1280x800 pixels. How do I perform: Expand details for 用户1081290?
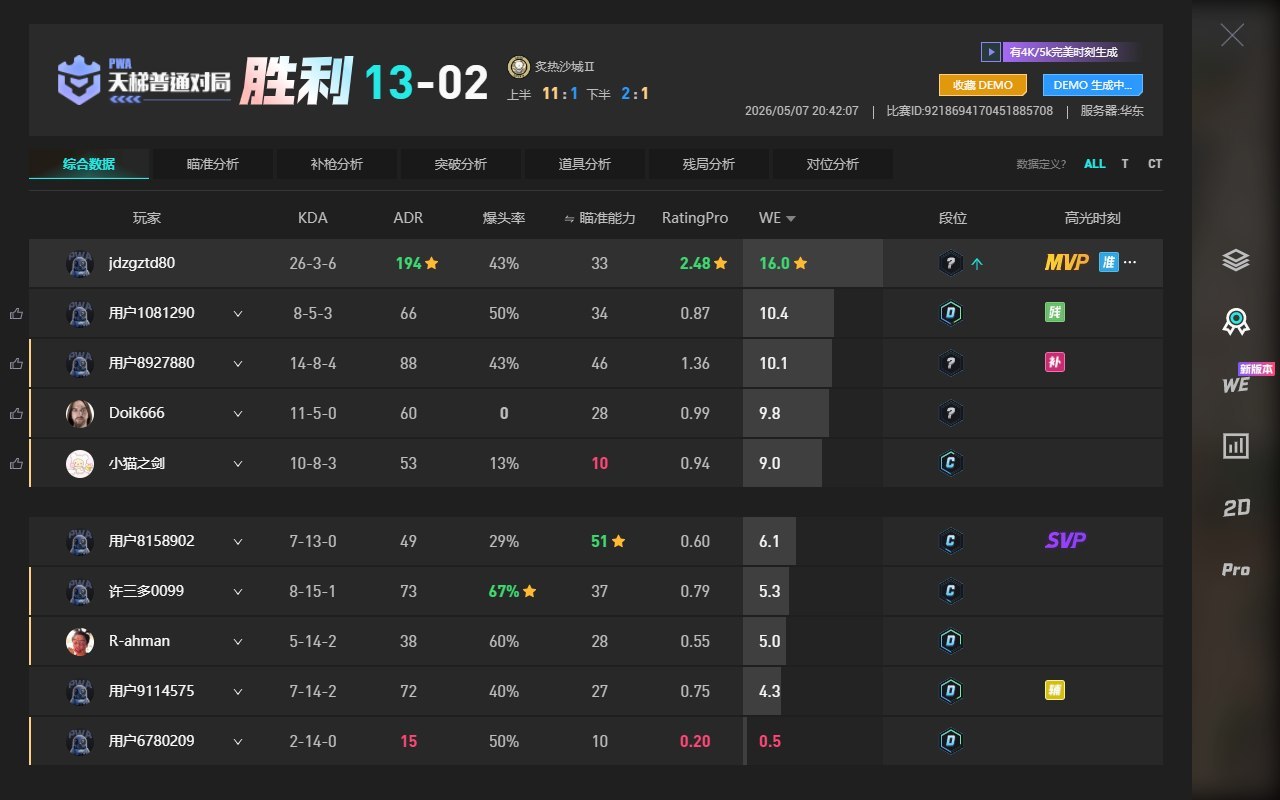[x=238, y=313]
